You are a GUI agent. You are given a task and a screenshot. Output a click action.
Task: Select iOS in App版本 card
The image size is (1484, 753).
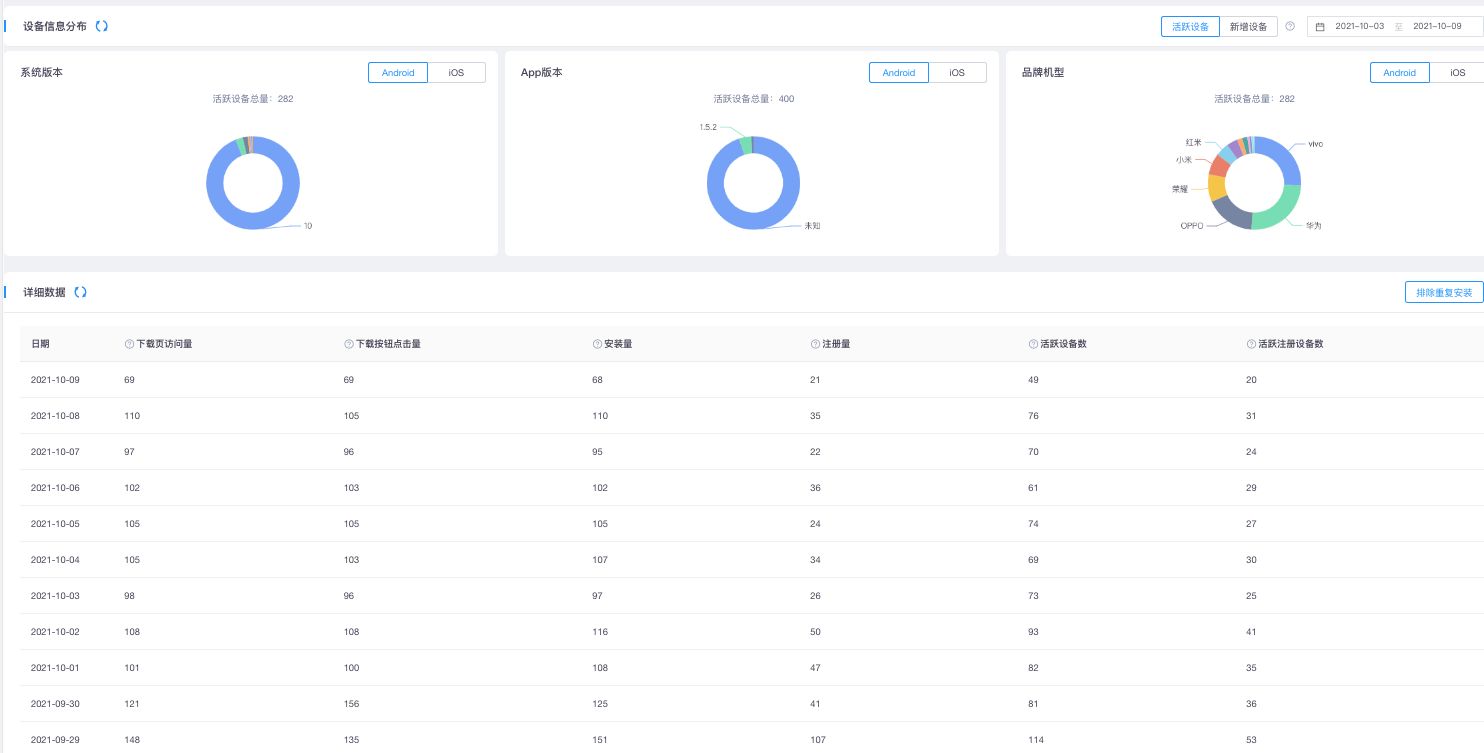(957, 72)
